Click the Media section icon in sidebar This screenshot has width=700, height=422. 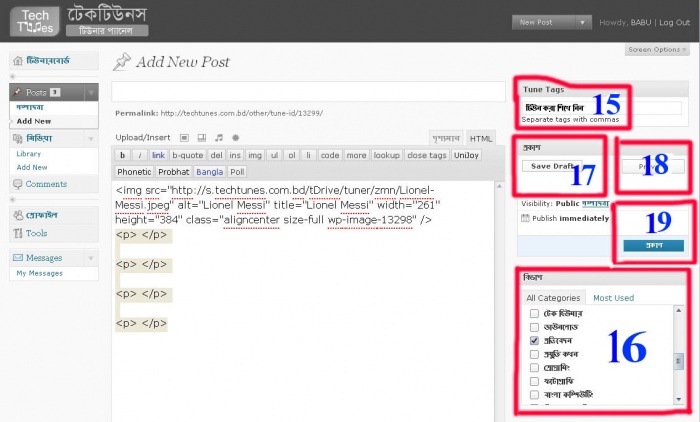(x=17, y=138)
